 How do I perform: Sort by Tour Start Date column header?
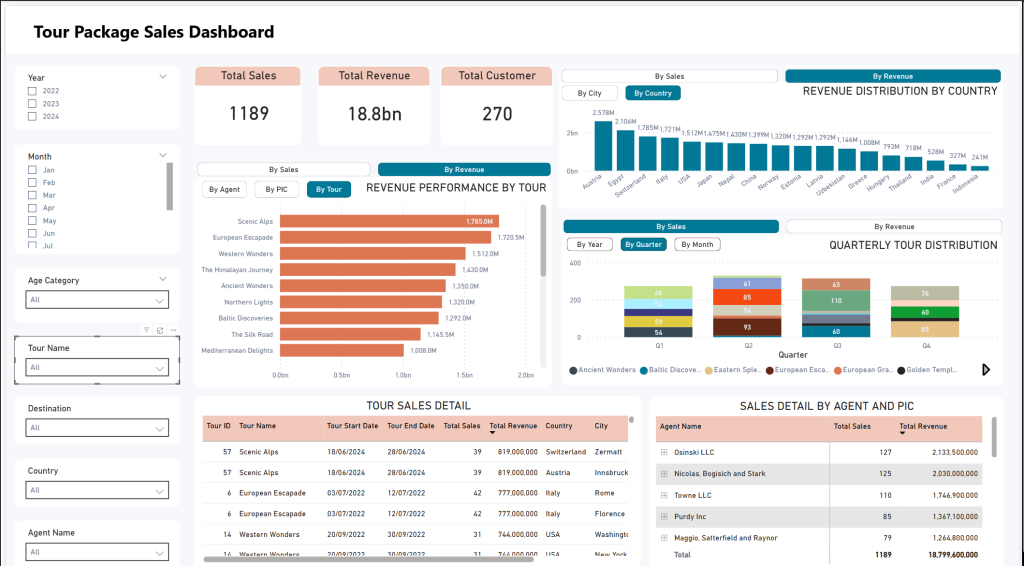point(353,426)
